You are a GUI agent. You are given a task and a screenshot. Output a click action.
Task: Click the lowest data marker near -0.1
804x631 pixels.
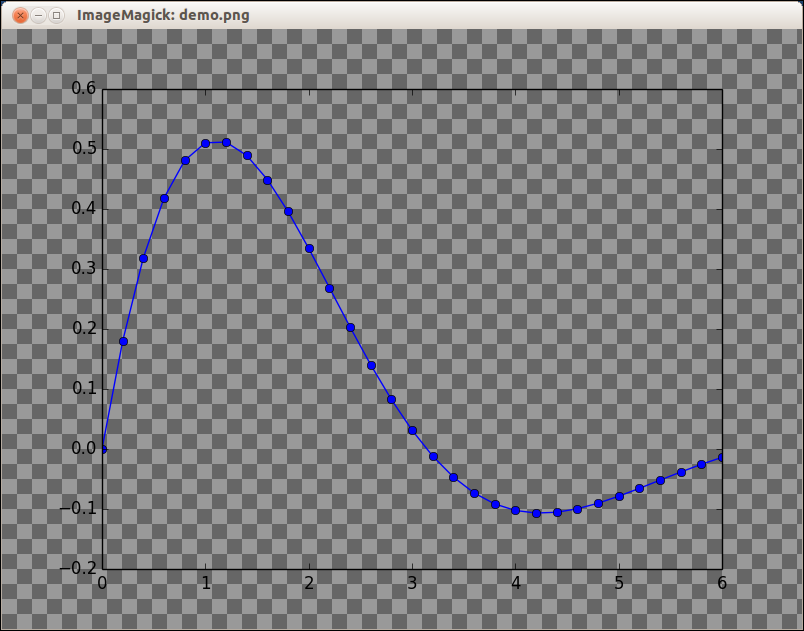click(x=536, y=513)
